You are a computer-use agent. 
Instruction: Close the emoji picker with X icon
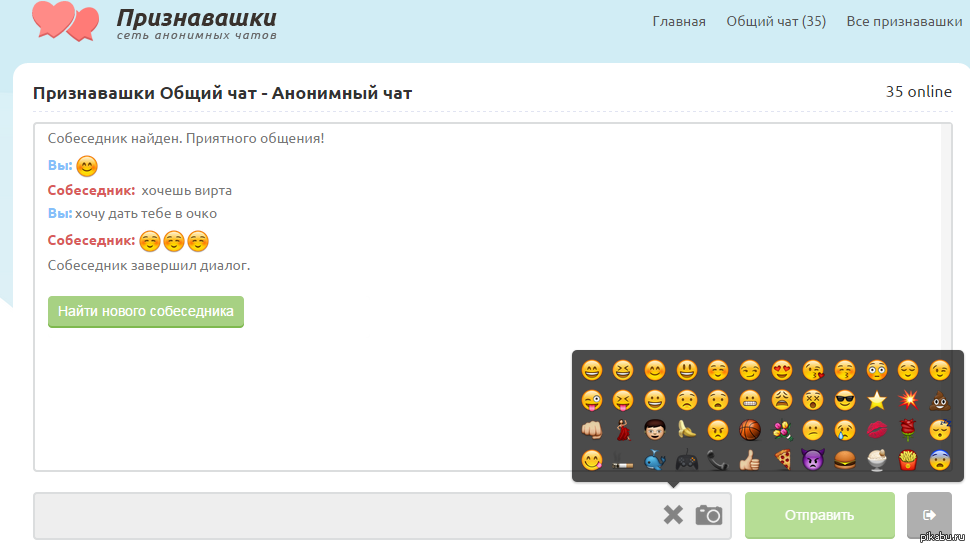[x=673, y=515]
